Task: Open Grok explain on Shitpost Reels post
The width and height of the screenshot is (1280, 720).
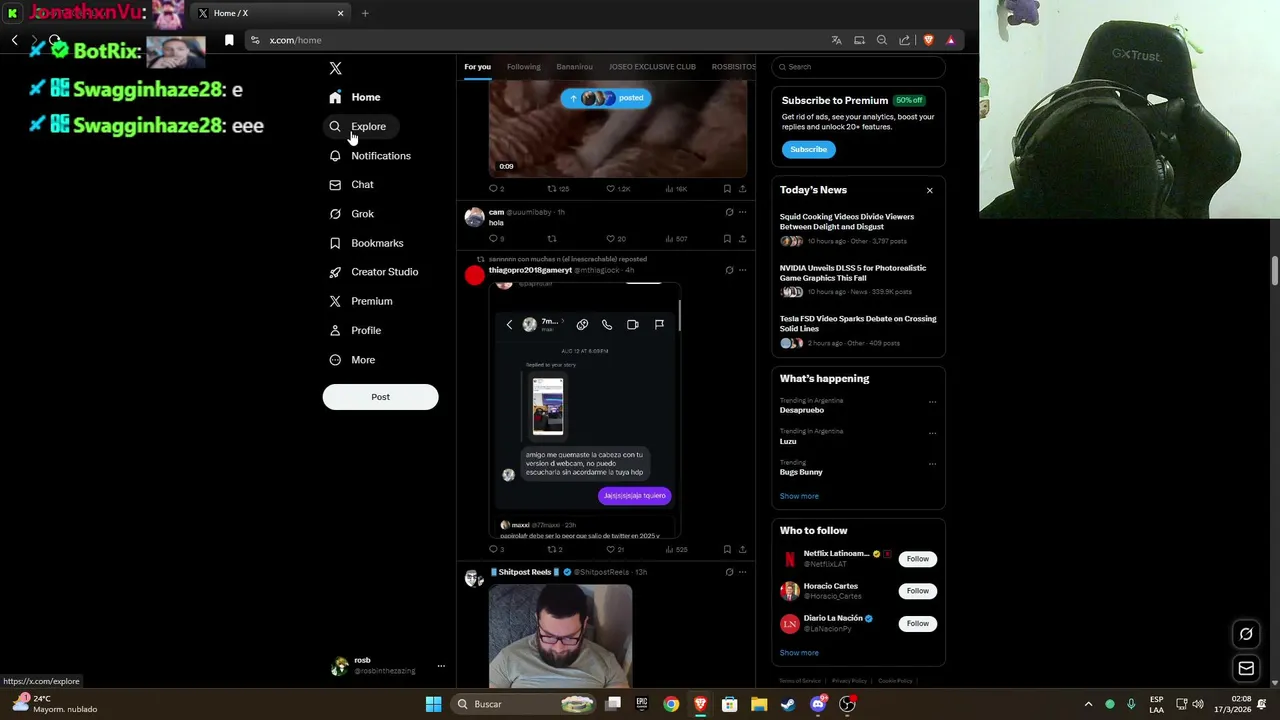Action: (x=729, y=572)
